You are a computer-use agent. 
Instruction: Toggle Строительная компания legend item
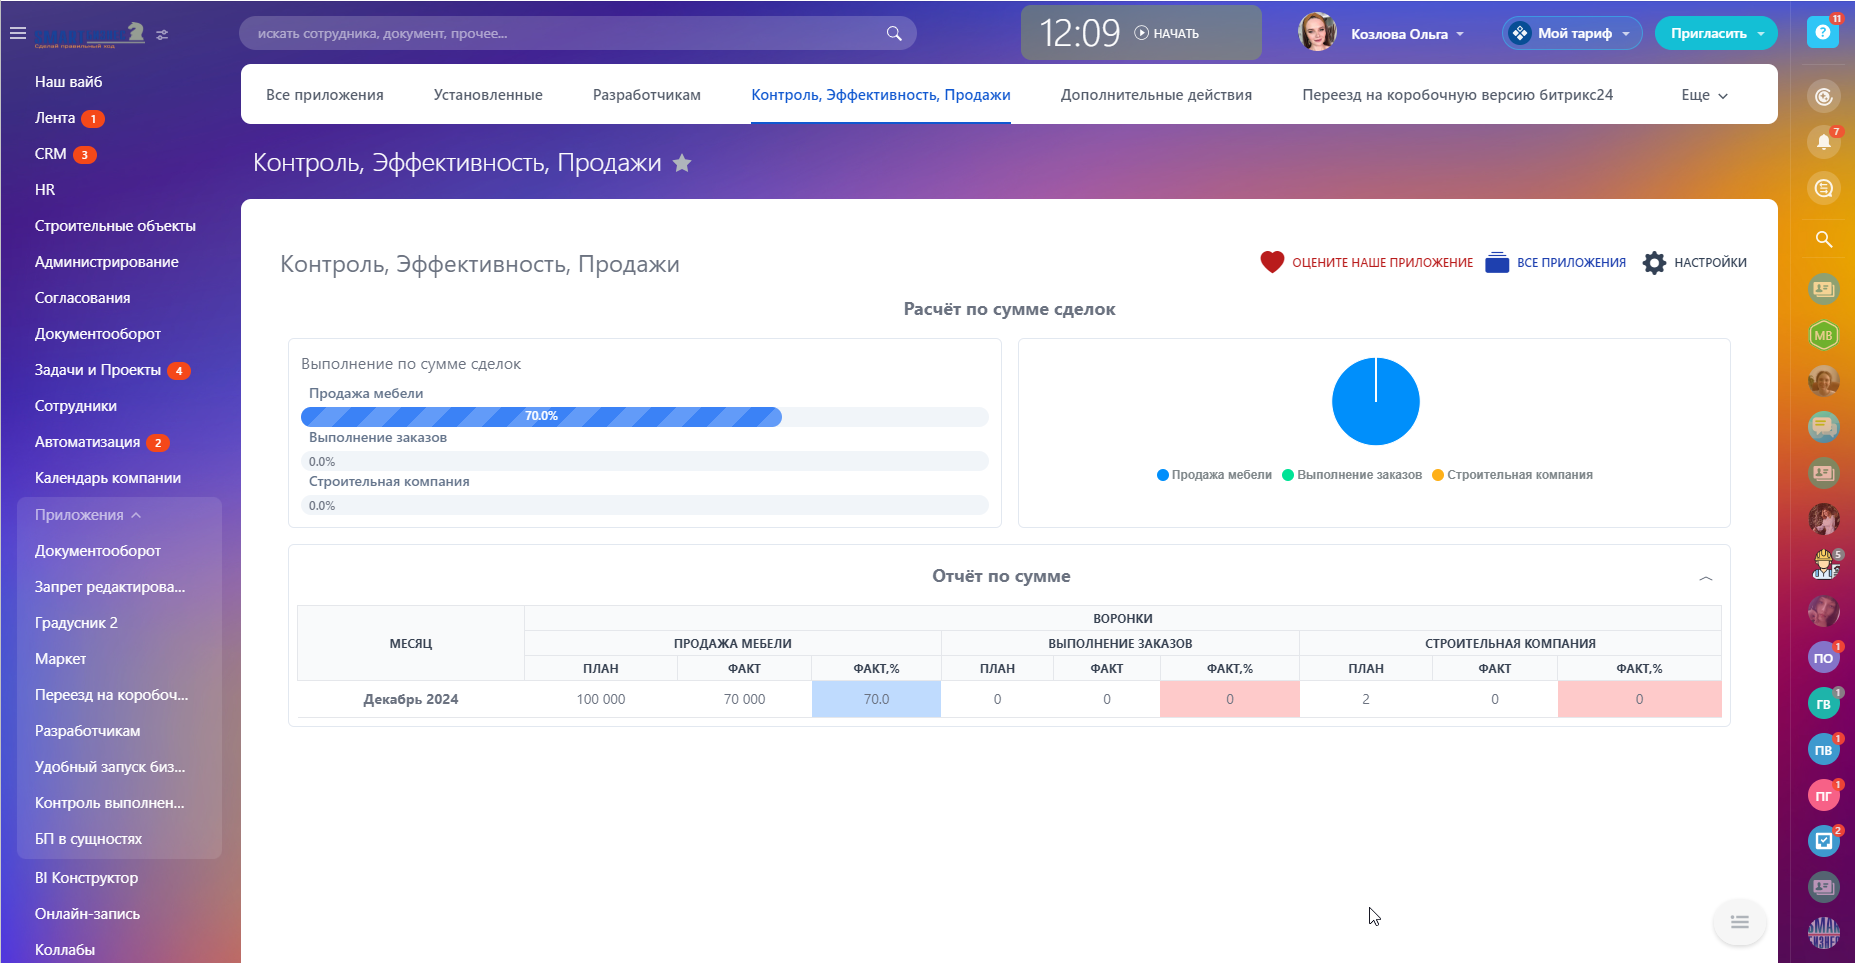tap(1512, 475)
